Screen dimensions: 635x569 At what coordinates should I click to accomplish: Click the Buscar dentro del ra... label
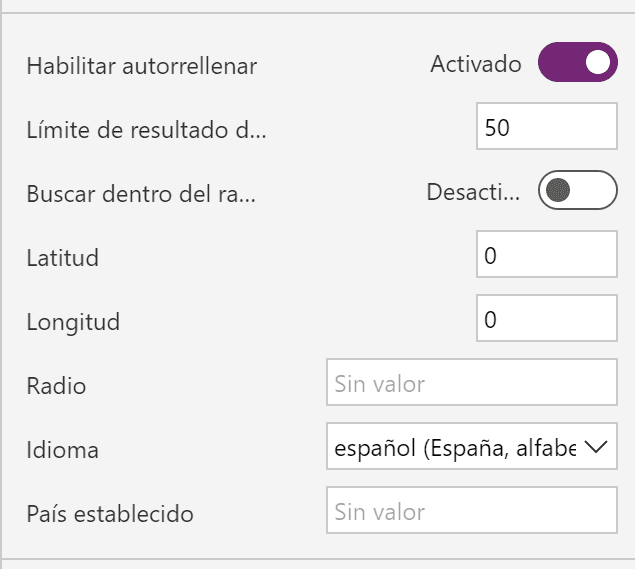tap(141, 194)
